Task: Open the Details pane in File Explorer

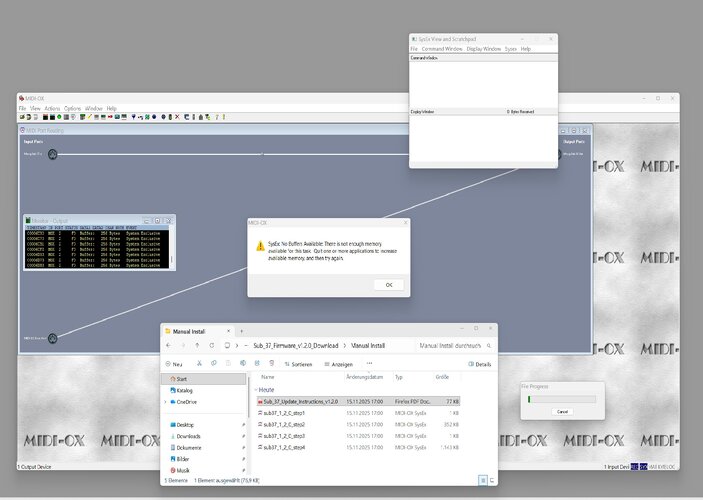Action: click(x=480, y=364)
